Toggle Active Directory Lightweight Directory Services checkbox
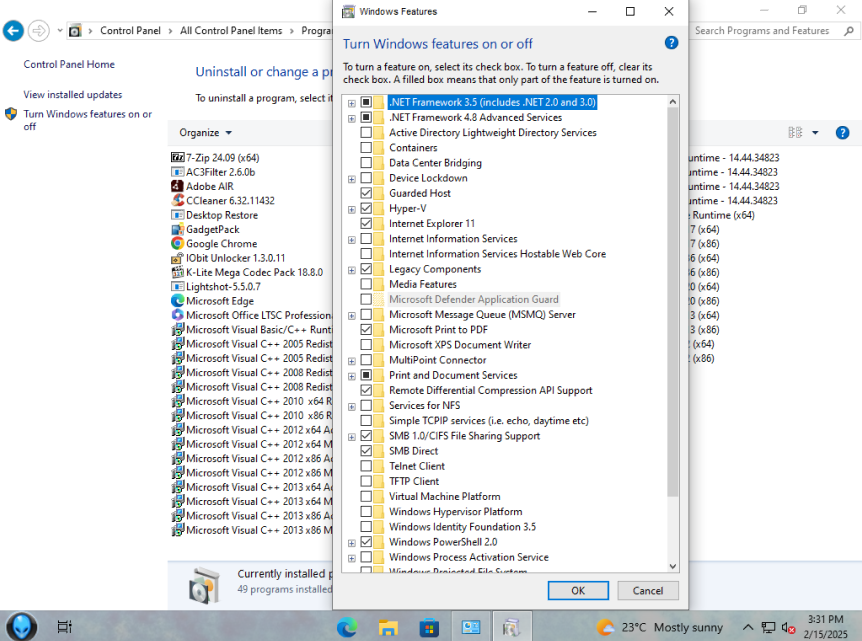 click(366, 132)
